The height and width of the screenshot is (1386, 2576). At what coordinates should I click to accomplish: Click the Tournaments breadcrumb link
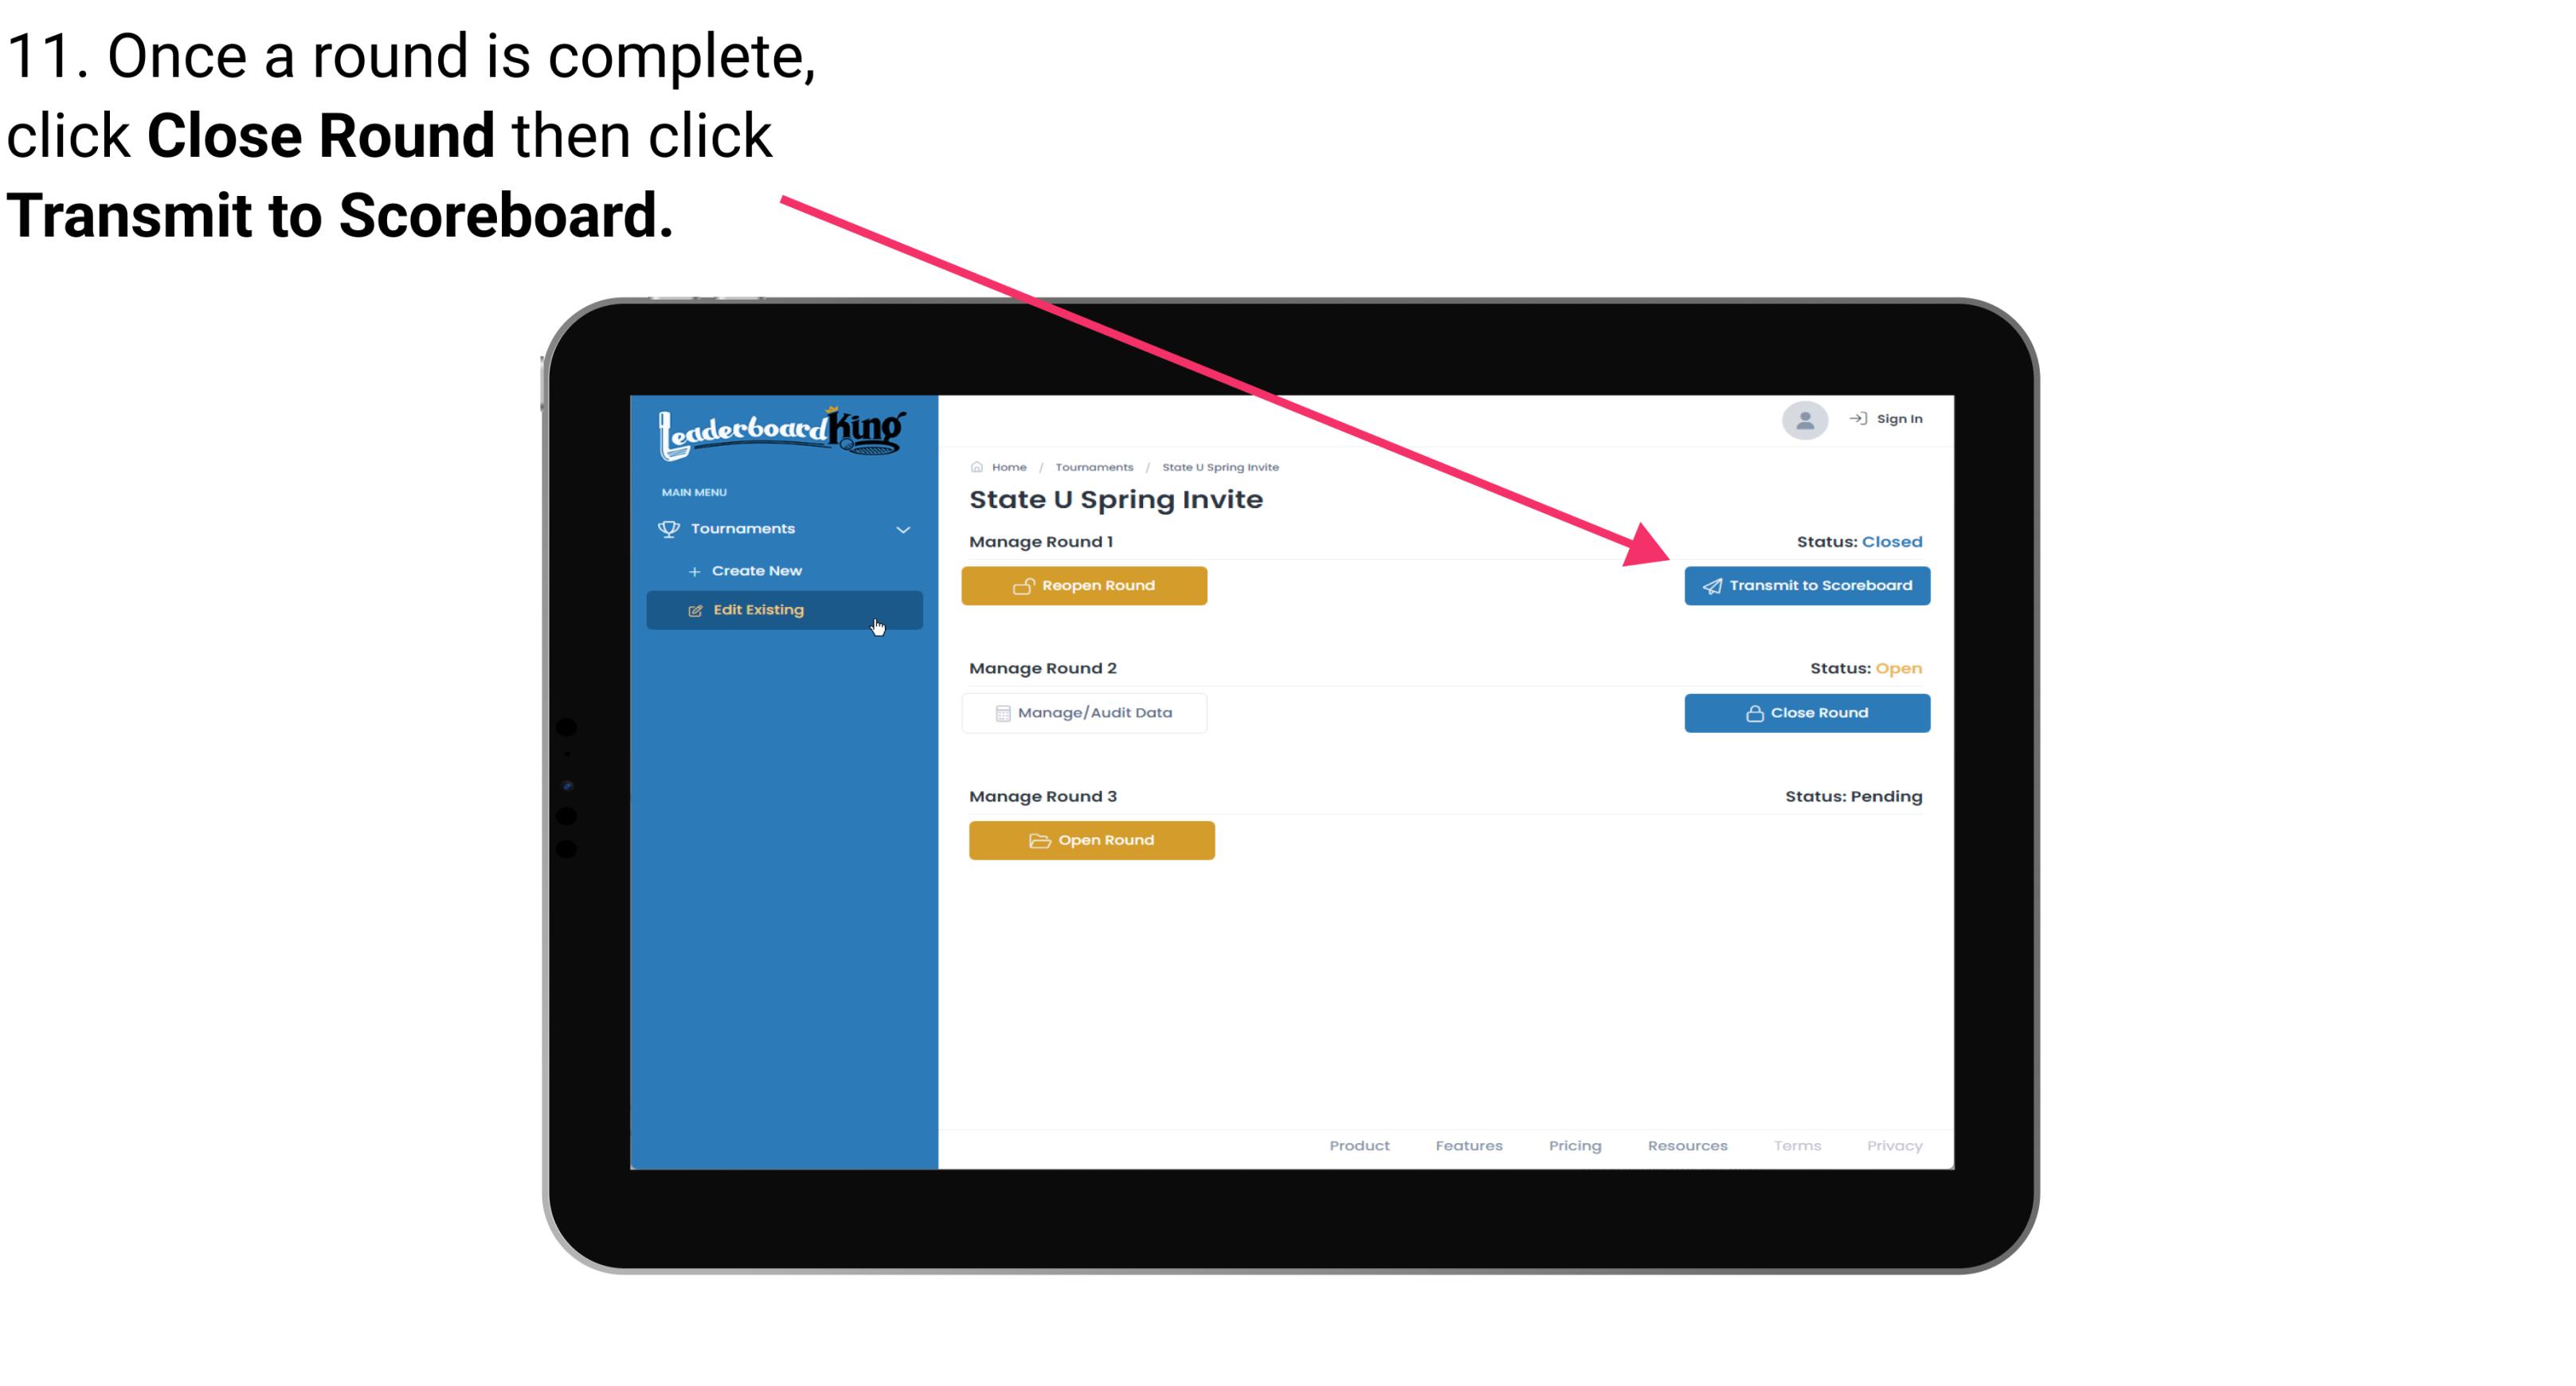[x=1092, y=466]
